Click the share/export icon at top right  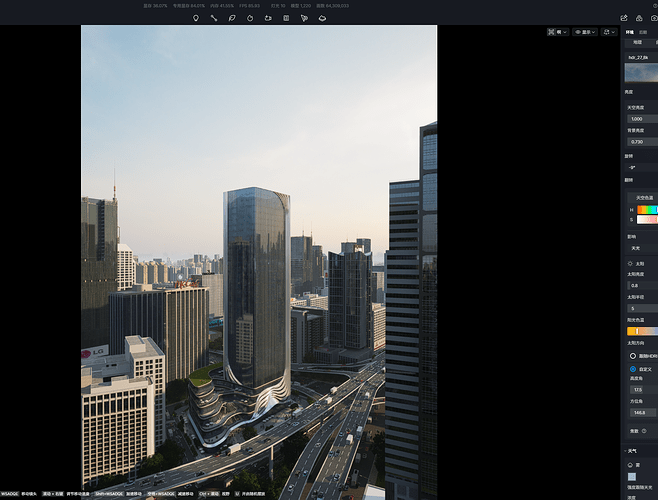click(x=624, y=18)
